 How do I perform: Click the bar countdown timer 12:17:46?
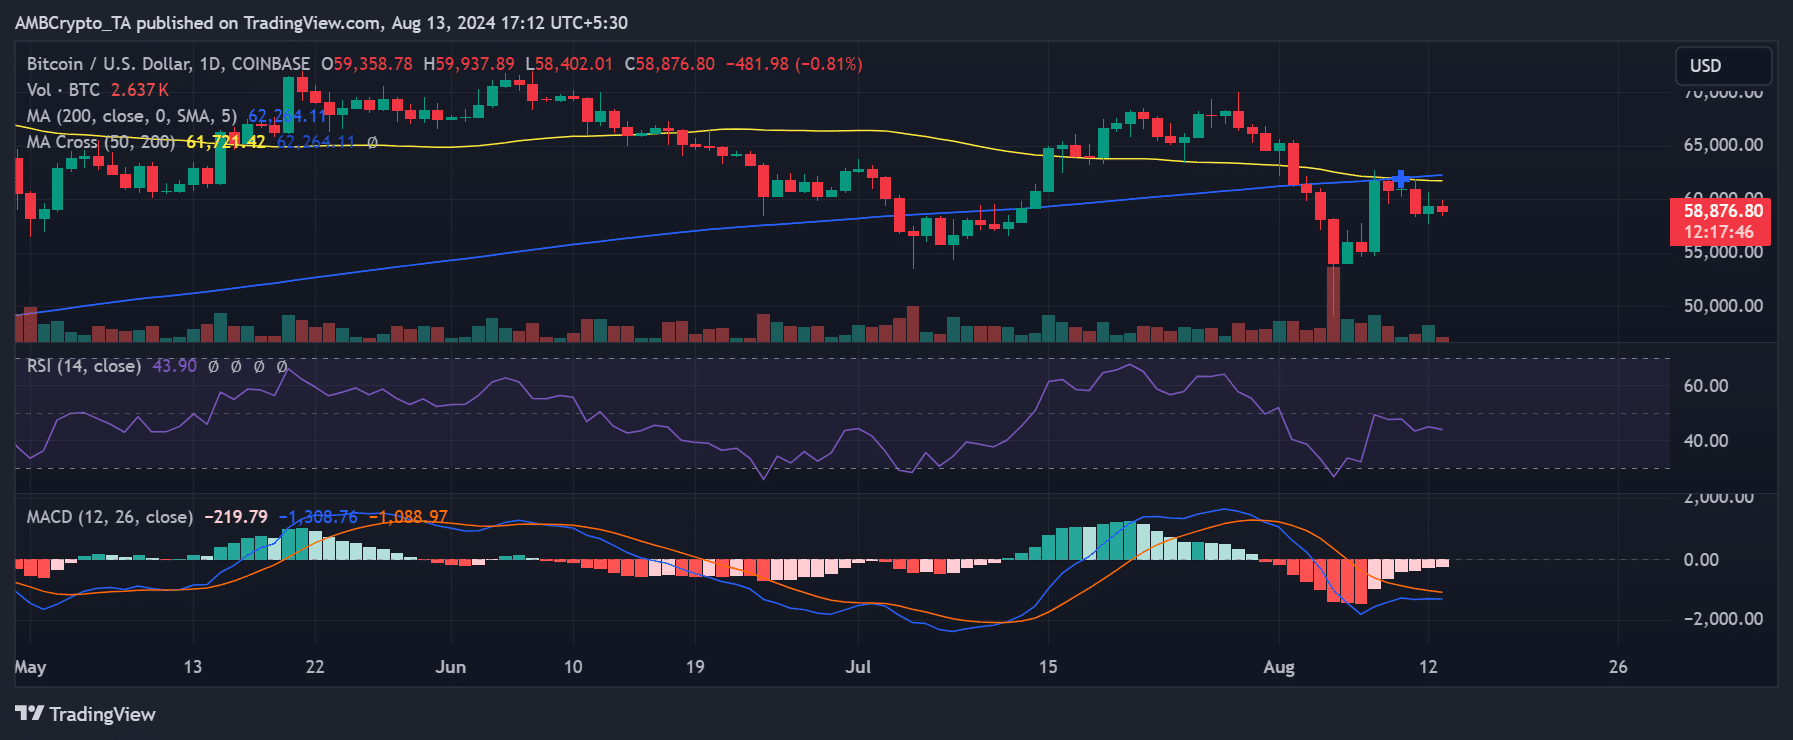pos(1718,232)
